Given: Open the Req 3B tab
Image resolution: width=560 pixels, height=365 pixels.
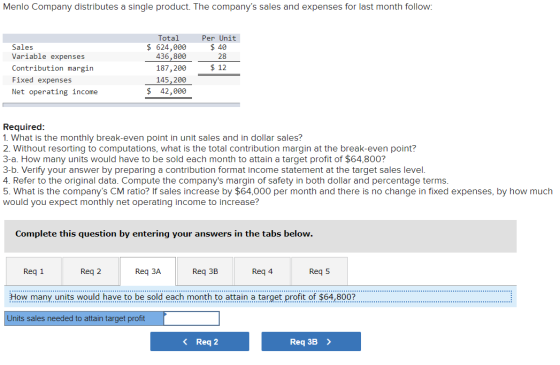Looking at the screenshot, I should click(x=205, y=271).
